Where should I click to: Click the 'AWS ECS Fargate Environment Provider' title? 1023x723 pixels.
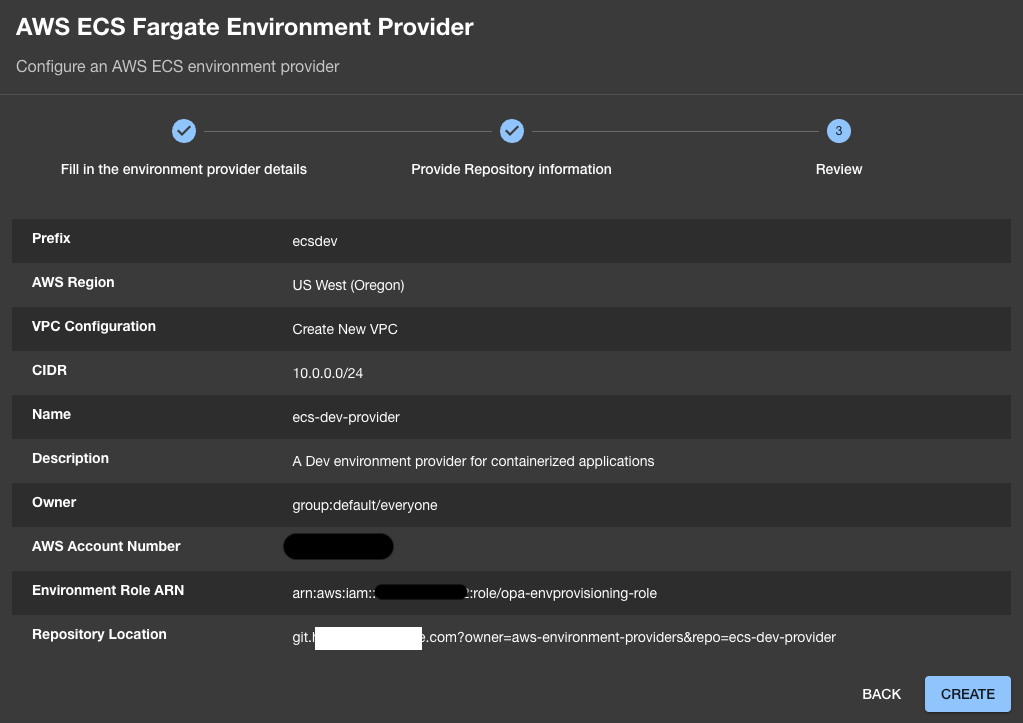pyautogui.click(x=245, y=27)
